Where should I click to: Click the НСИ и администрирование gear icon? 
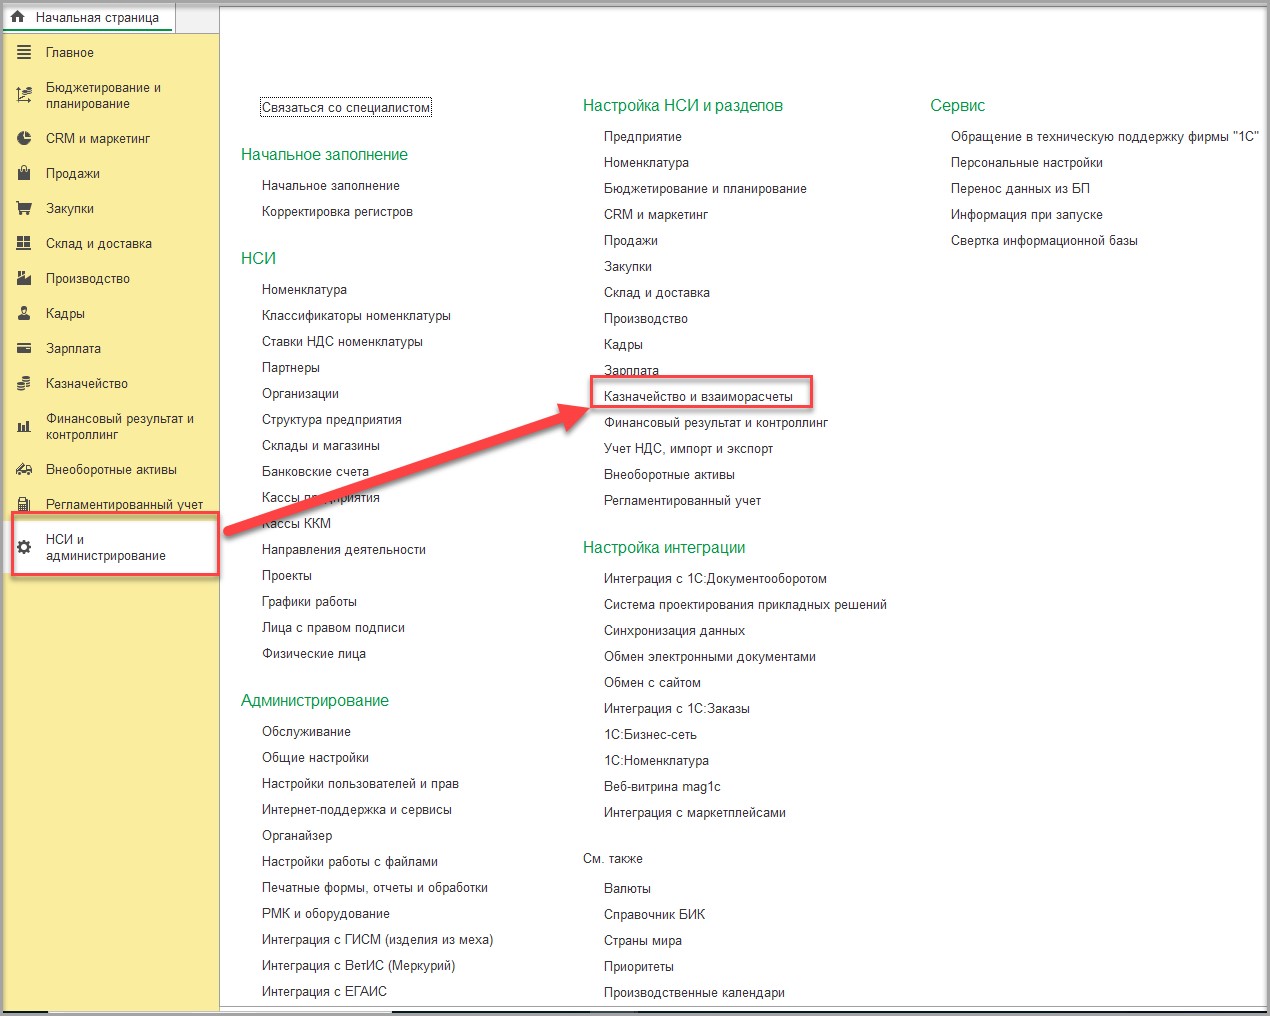(x=24, y=547)
